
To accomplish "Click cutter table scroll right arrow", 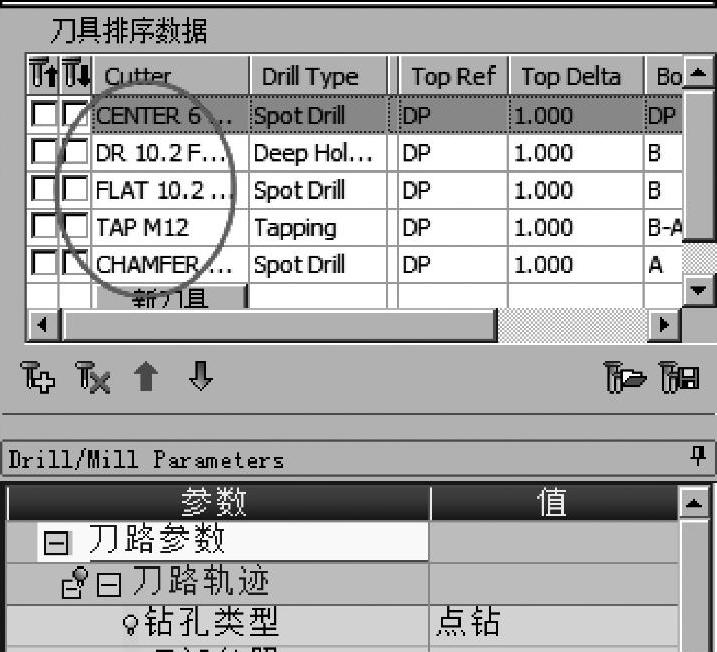I will (664, 325).
